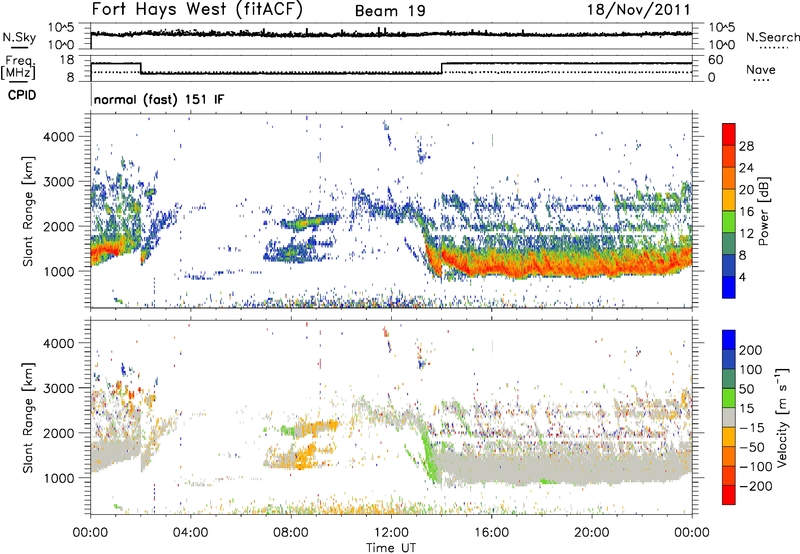800x554 pixels.
Task: Click Velocity colorbar value 50
Action: (746, 389)
